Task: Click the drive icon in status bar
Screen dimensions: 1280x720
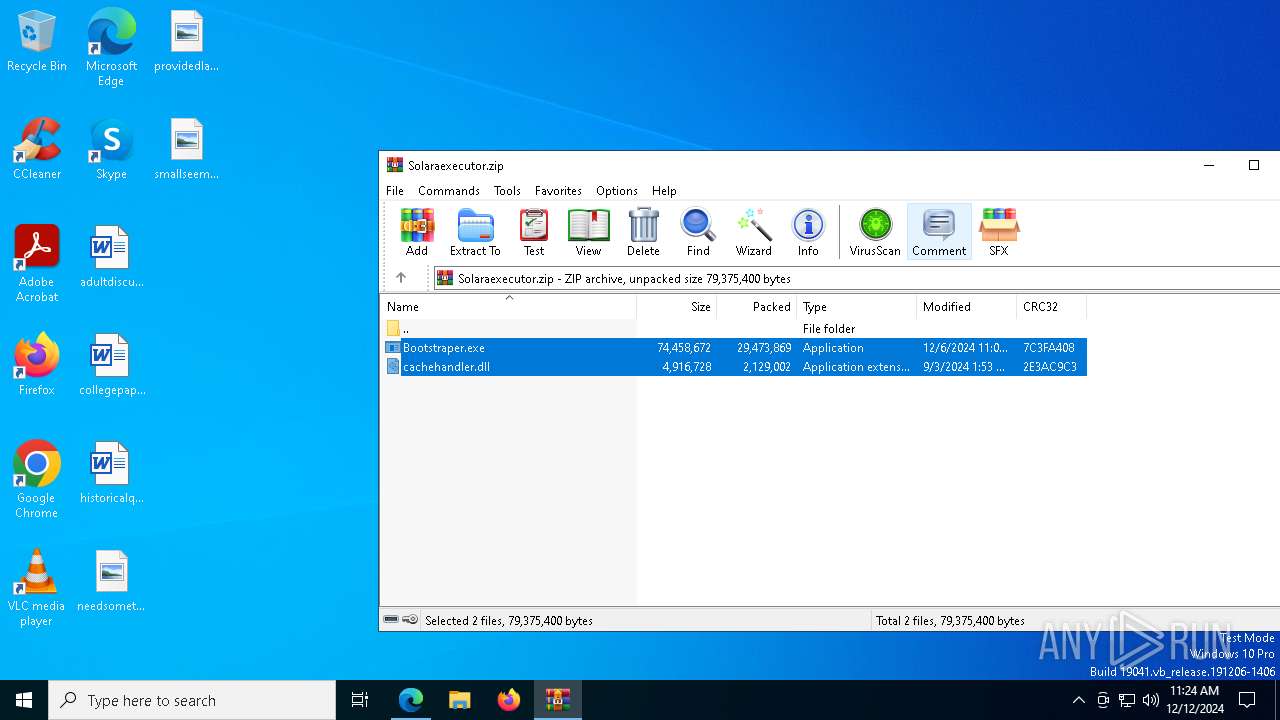Action: click(x=392, y=620)
